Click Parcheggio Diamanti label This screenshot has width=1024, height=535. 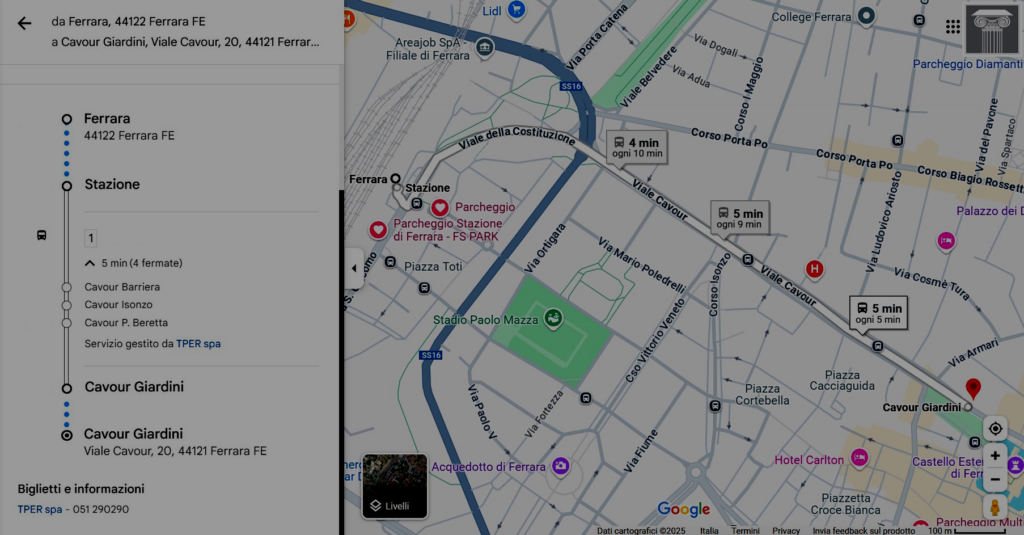tap(968, 64)
